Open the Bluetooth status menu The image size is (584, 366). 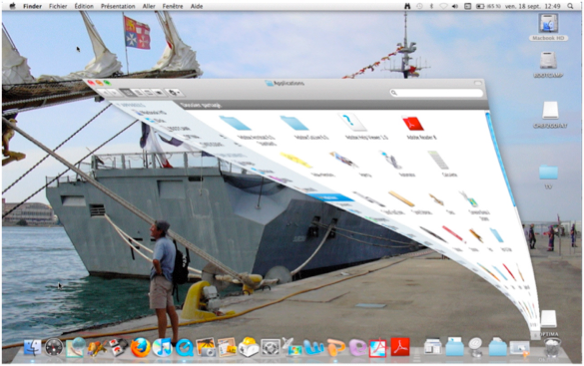coord(431,6)
